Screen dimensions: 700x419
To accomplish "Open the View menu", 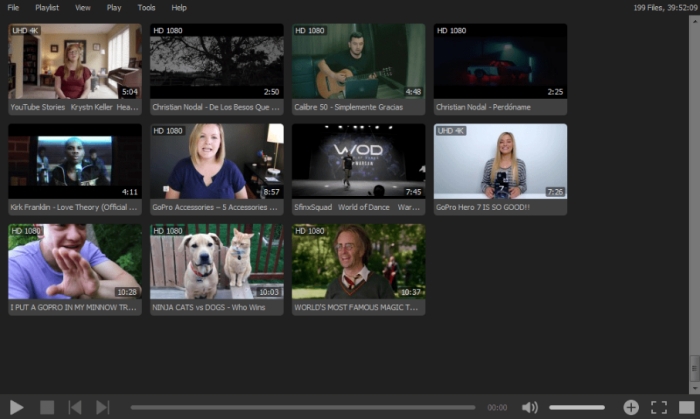I will [83, 8].
